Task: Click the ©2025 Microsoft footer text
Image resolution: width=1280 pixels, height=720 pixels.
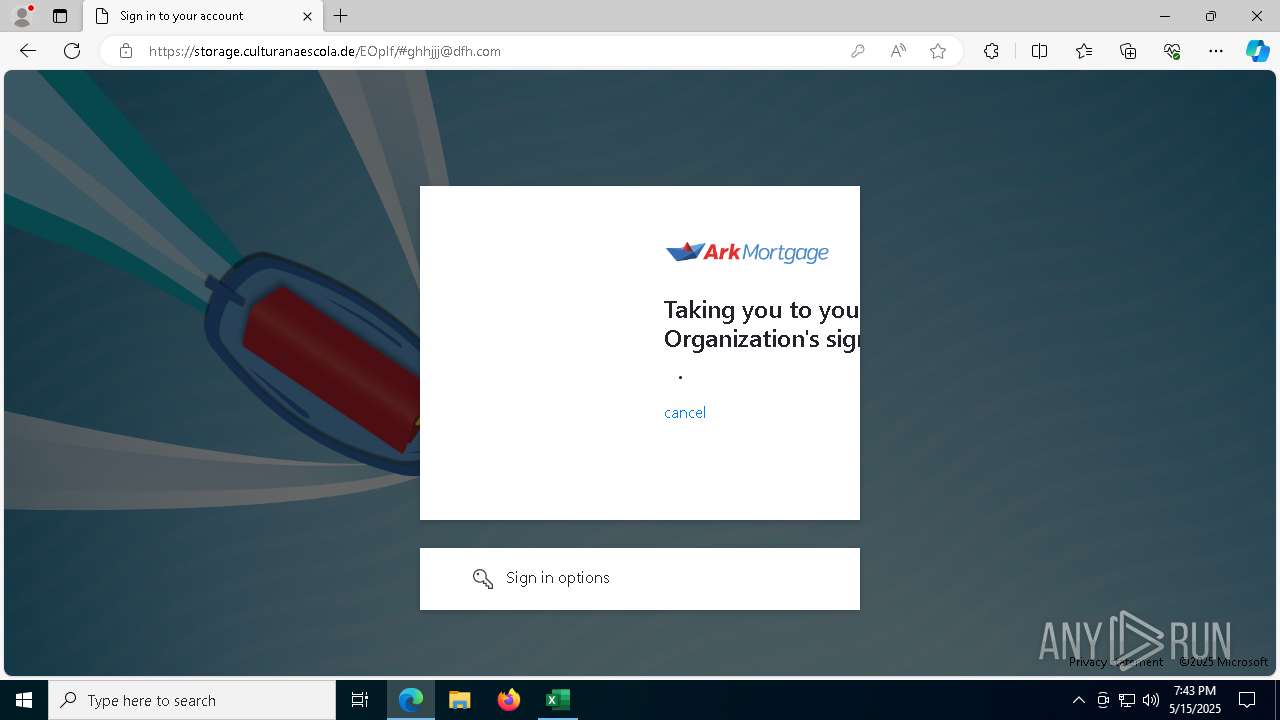Action: click(x=1223, y=662)
